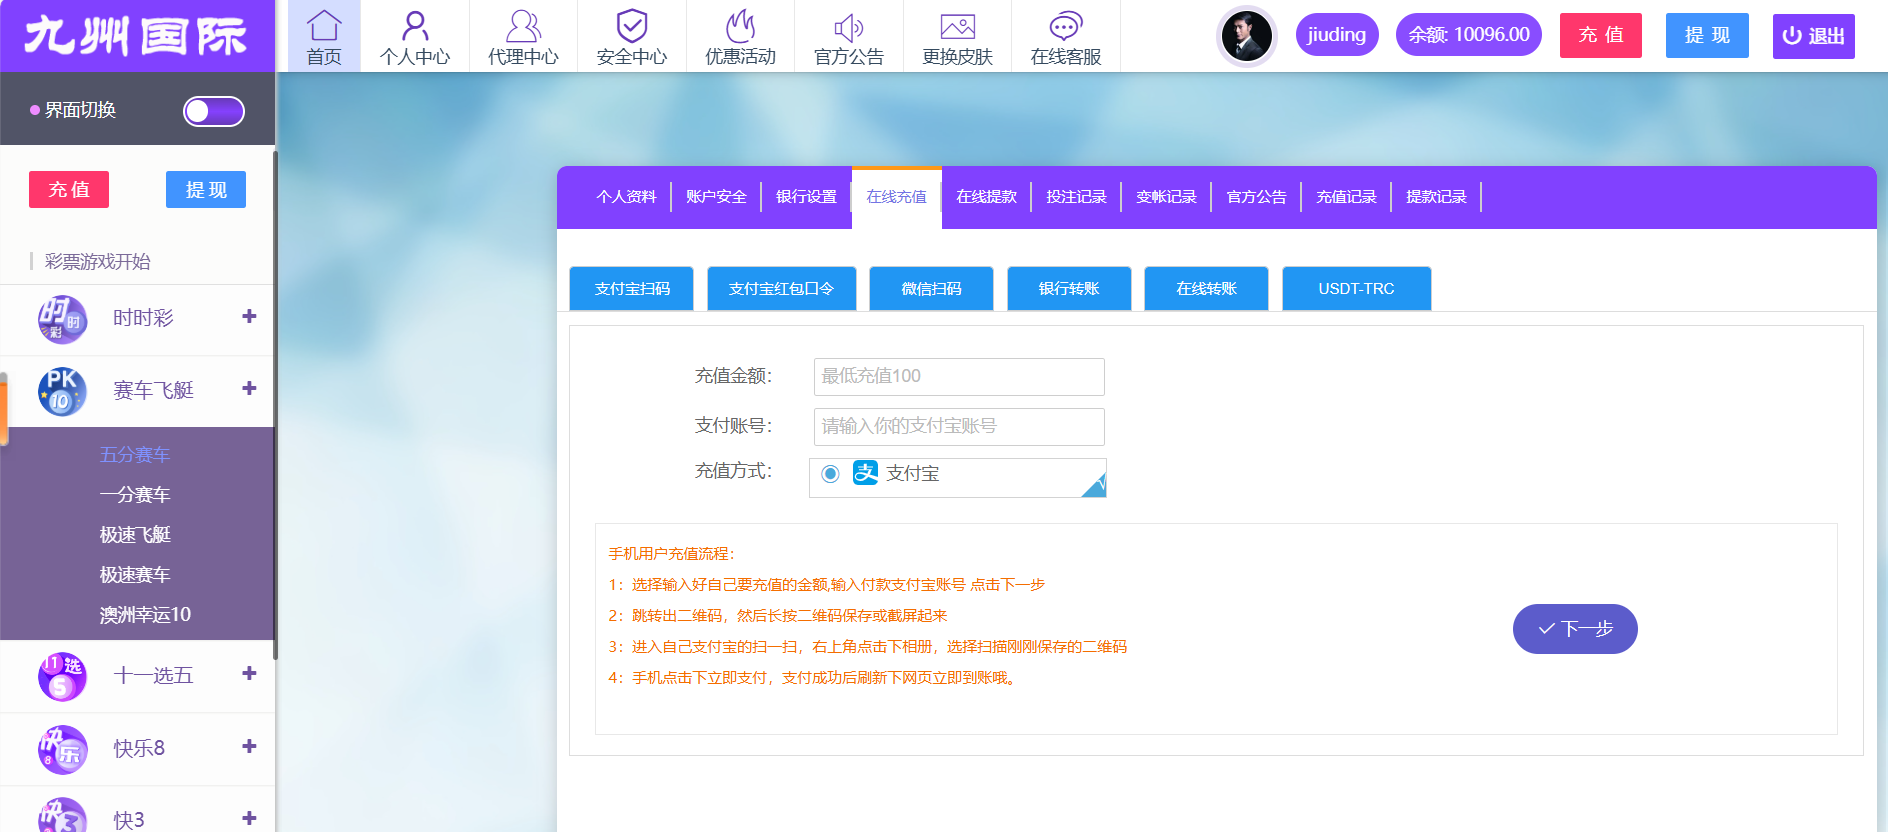
Task: Focus the 充值金额 input field
Action: [959, 376]
